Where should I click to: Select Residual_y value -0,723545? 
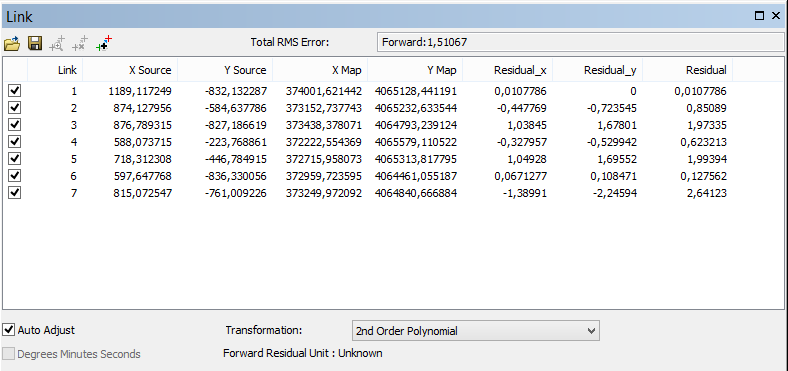tap(612, 108)
